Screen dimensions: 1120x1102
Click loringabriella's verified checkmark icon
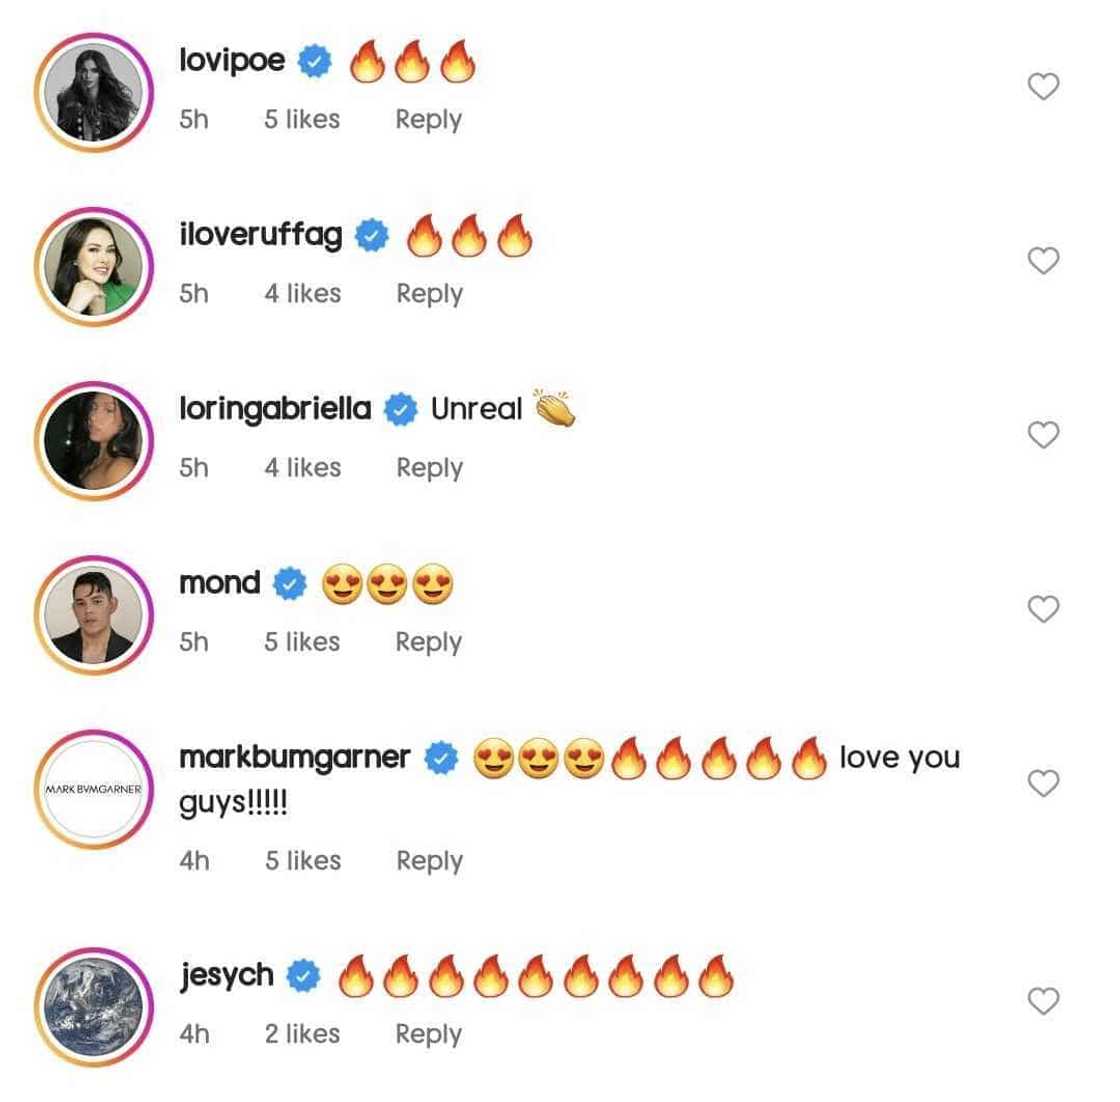(x=403, y=407)
